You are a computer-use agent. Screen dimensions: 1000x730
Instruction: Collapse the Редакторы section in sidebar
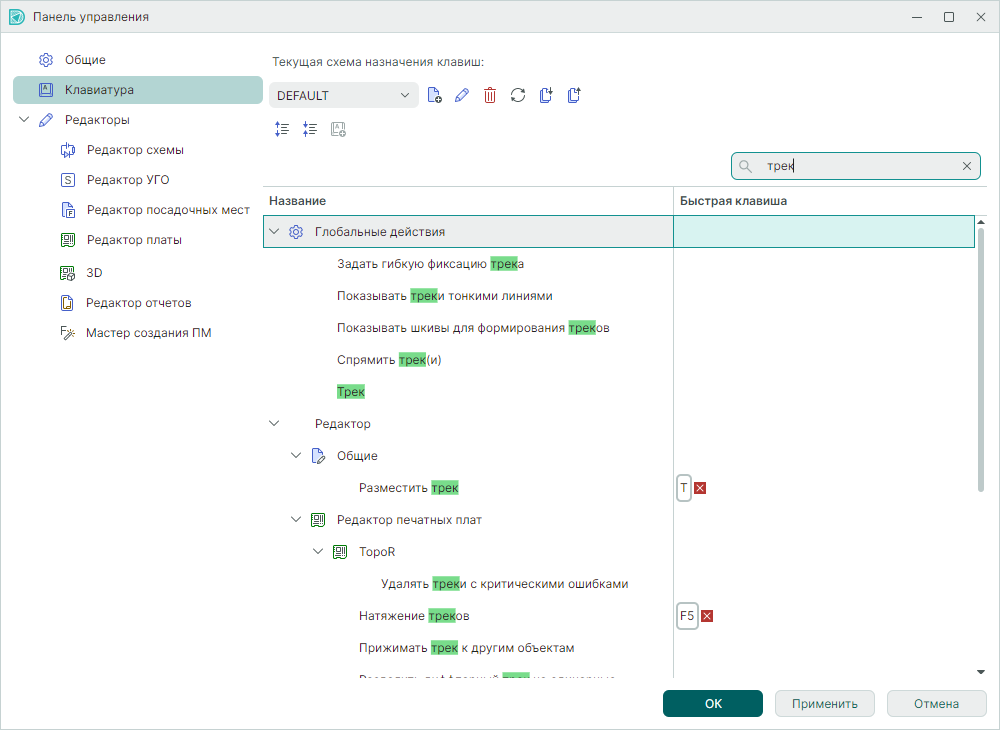24,120
